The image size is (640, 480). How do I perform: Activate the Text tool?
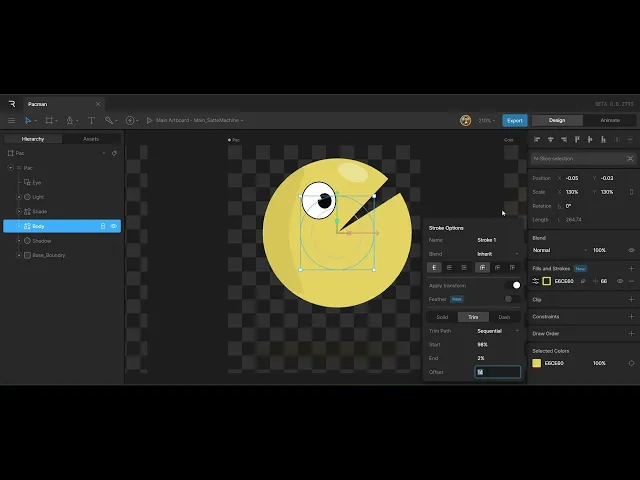[91, 120]
